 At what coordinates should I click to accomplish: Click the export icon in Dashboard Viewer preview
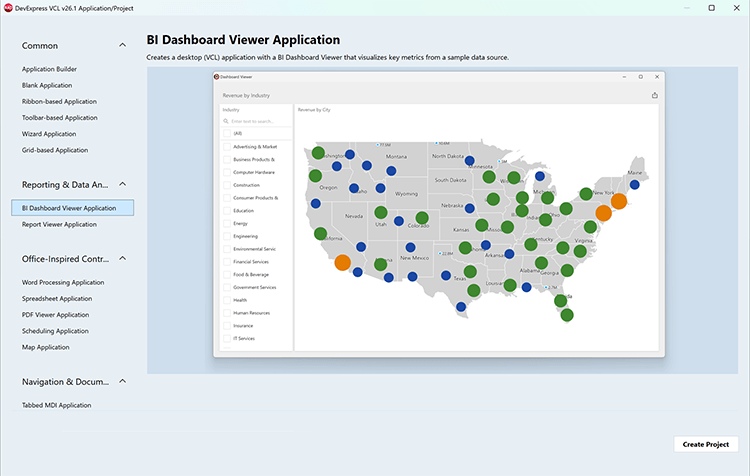[x=654, y=95]
